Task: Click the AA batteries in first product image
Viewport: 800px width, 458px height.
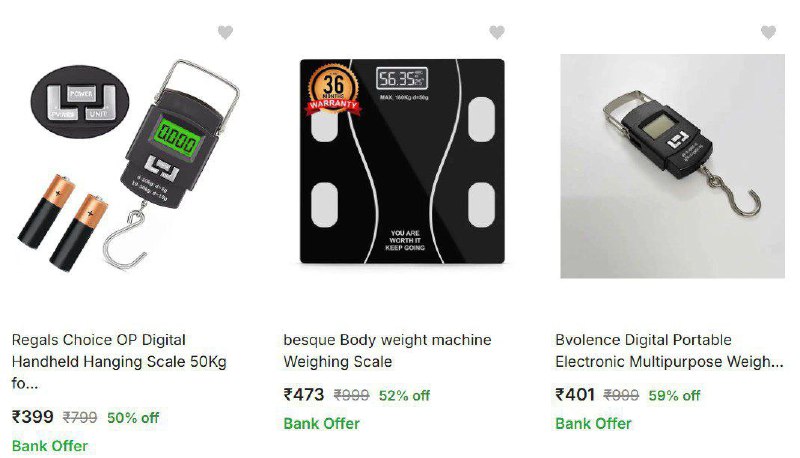Action: [x=63, y=222]
